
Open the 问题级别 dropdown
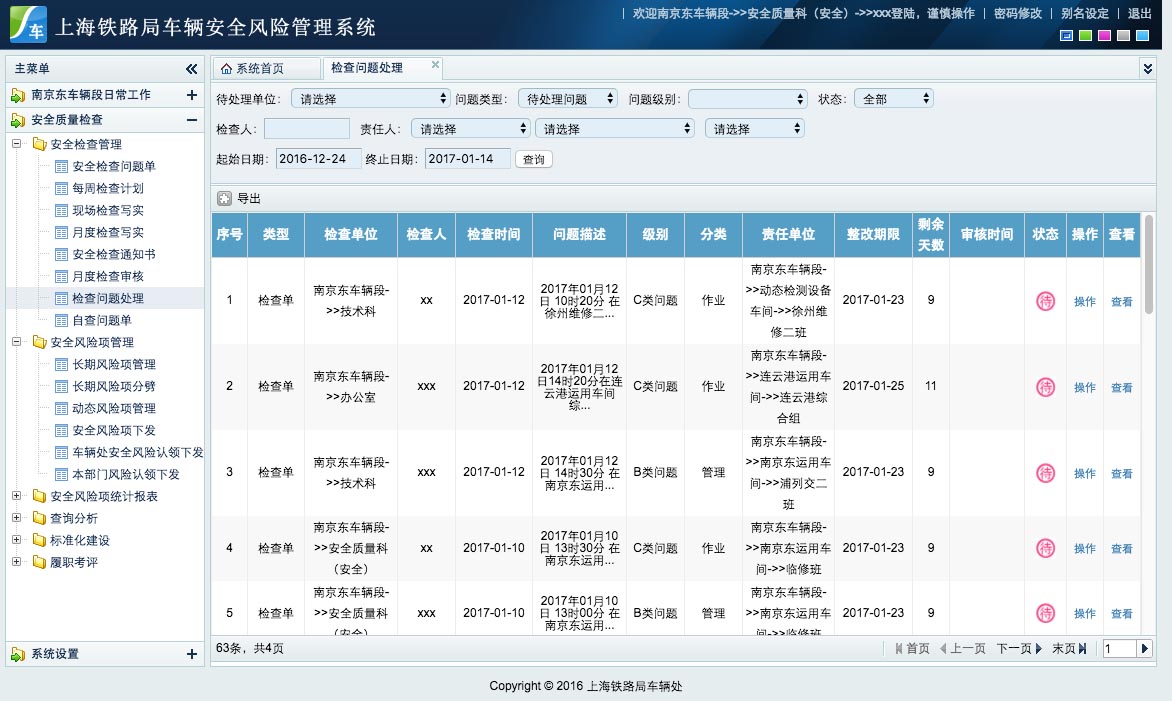(x=746, y=99)
